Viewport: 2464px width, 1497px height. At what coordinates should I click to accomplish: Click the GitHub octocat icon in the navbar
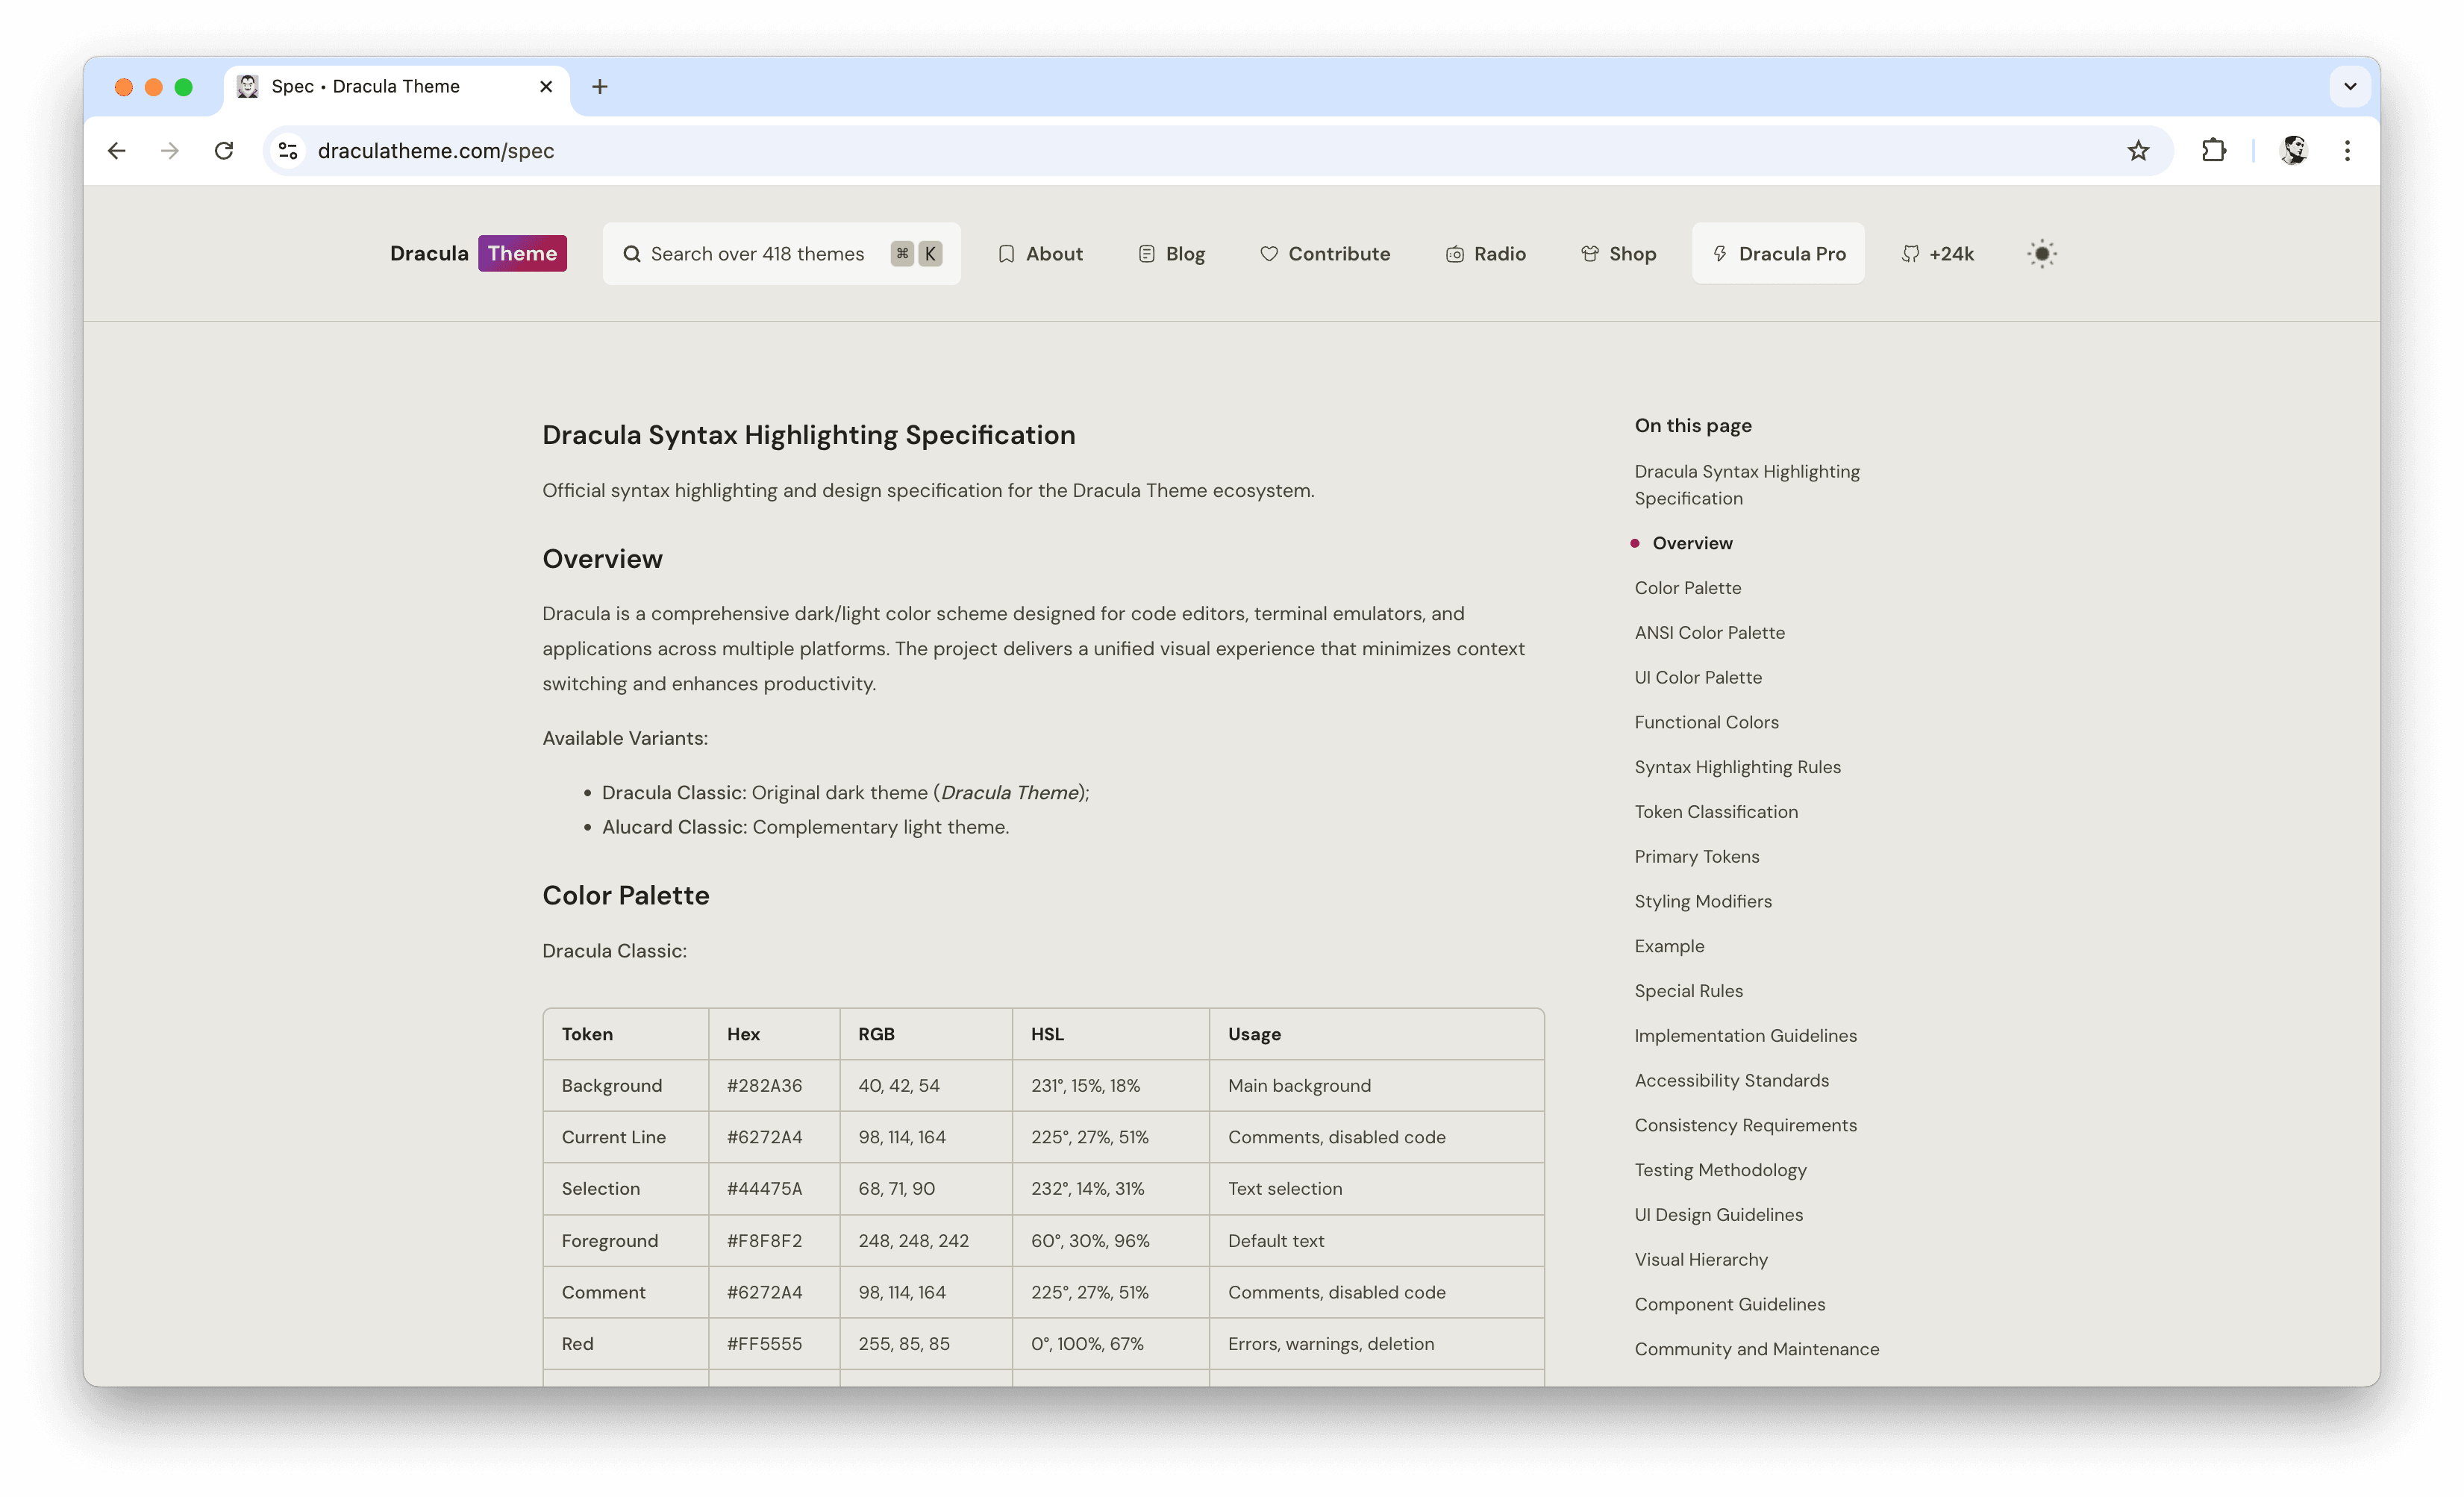pos(1911,254)
